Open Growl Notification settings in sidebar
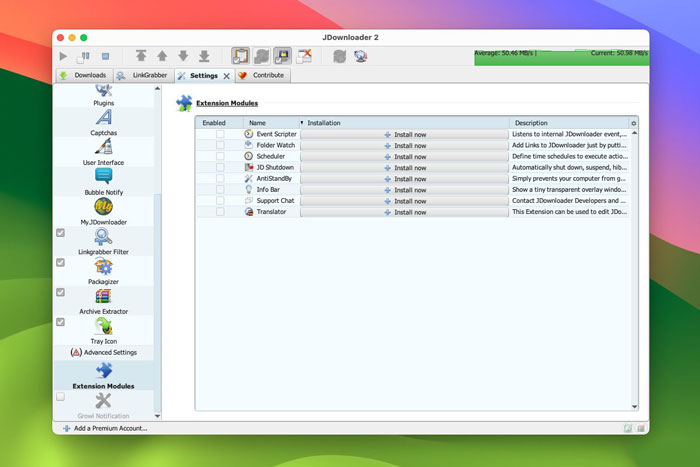Viewport: 700px width, 467px height. pyautogui.click(x=104, y=405)
